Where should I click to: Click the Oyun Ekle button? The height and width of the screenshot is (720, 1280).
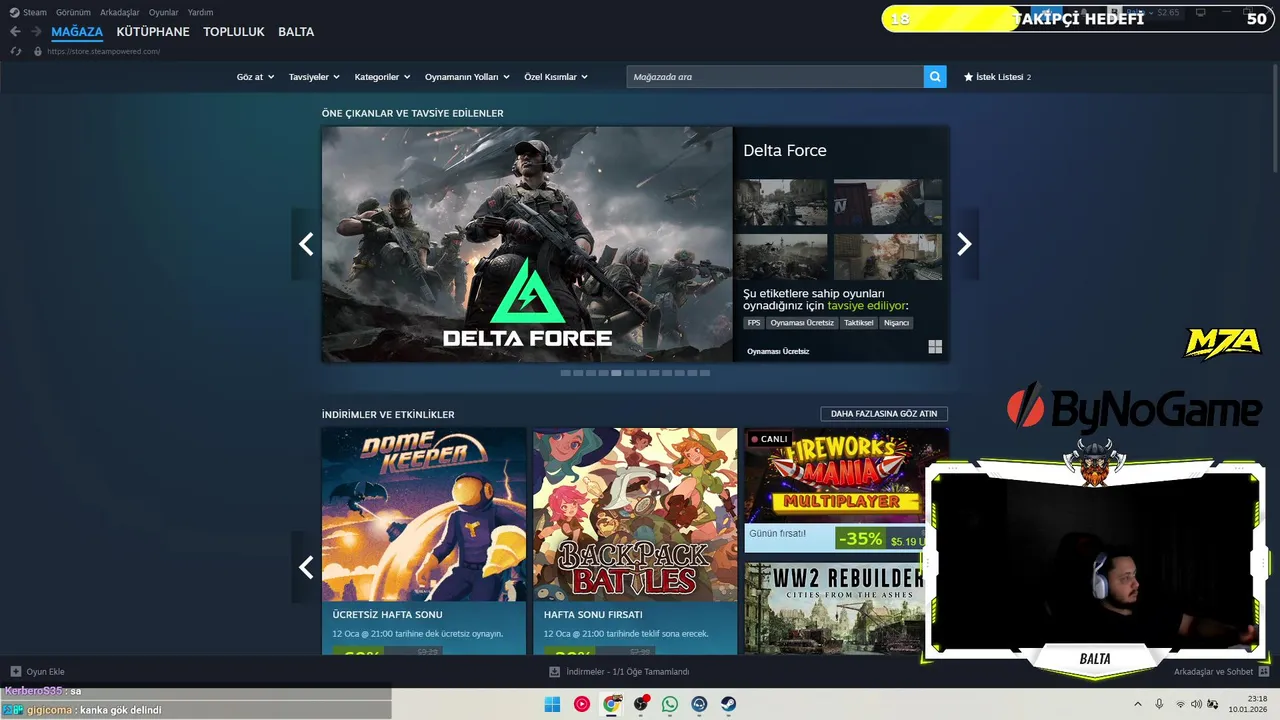pos(37,672)
